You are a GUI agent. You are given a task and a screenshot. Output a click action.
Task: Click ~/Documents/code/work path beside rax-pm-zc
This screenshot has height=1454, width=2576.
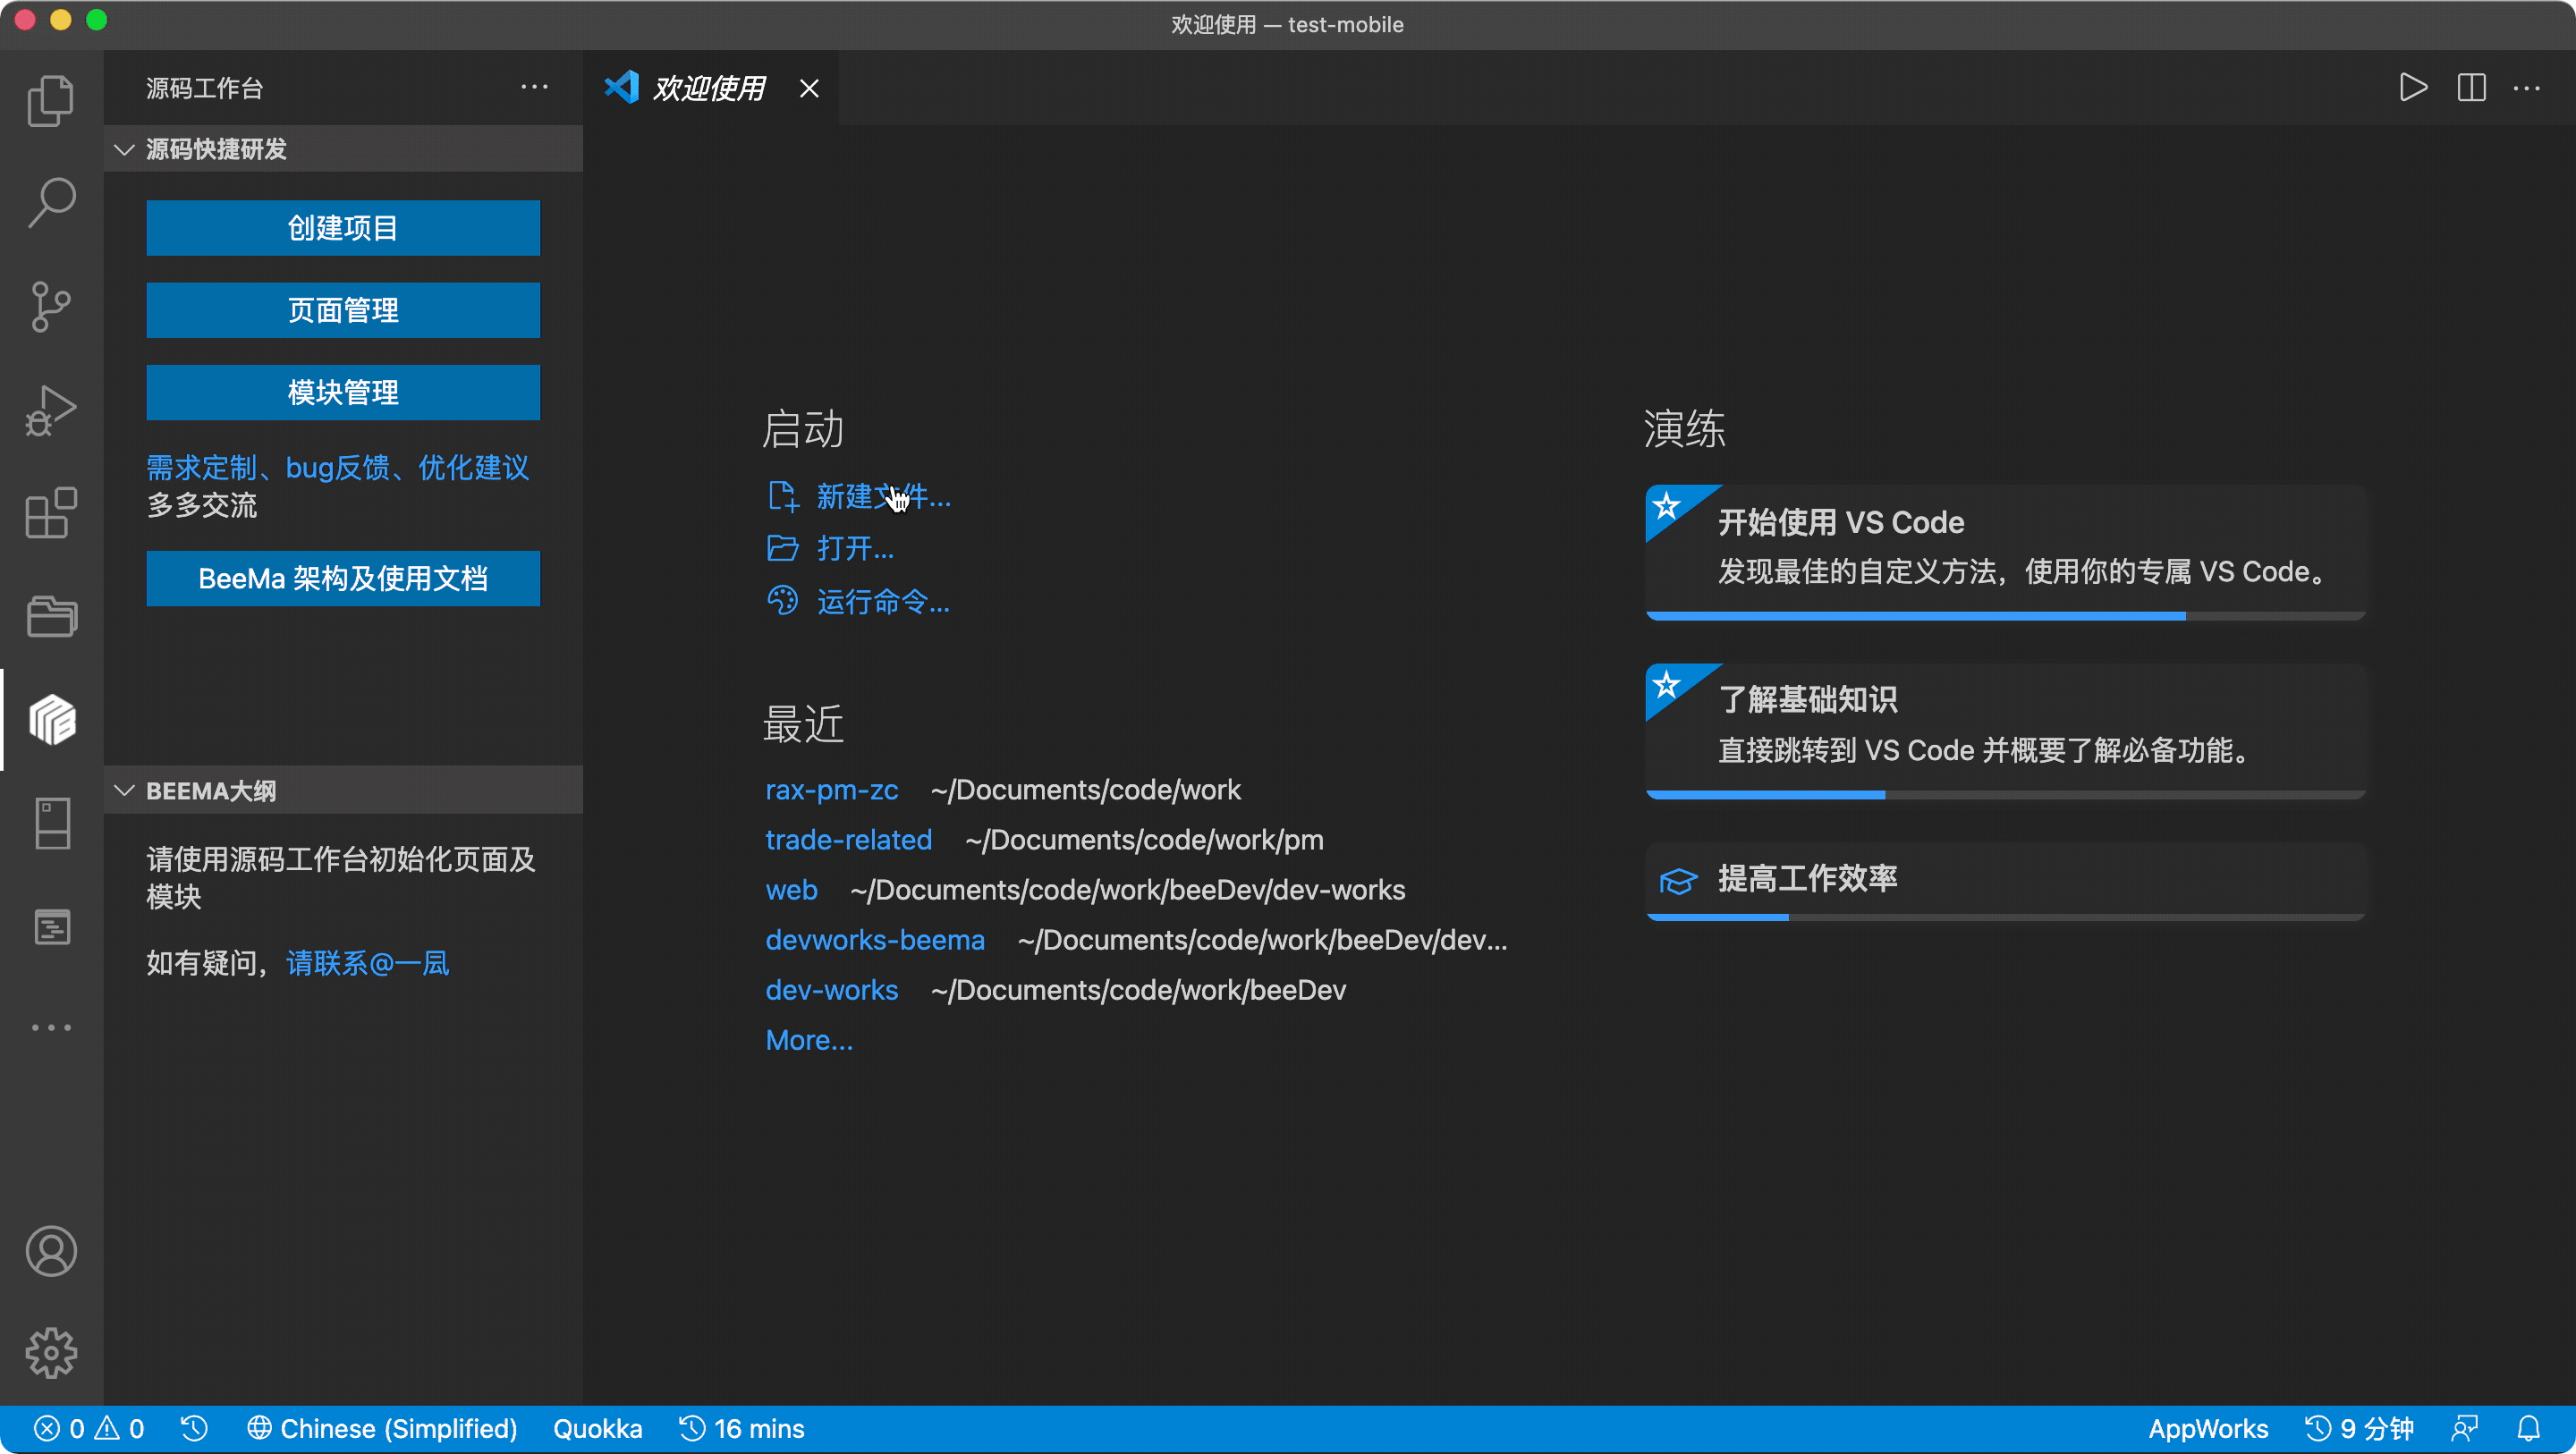(x=1086, y=790)
